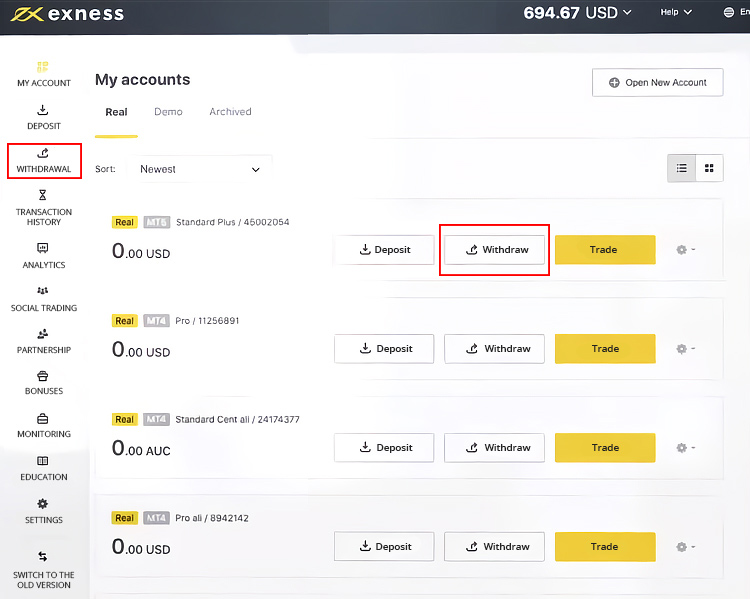This screenshot has height=599, width=750.
Task: Open Social Trading in sidebar
Action: pyautogui.click(x=44, y=300)
